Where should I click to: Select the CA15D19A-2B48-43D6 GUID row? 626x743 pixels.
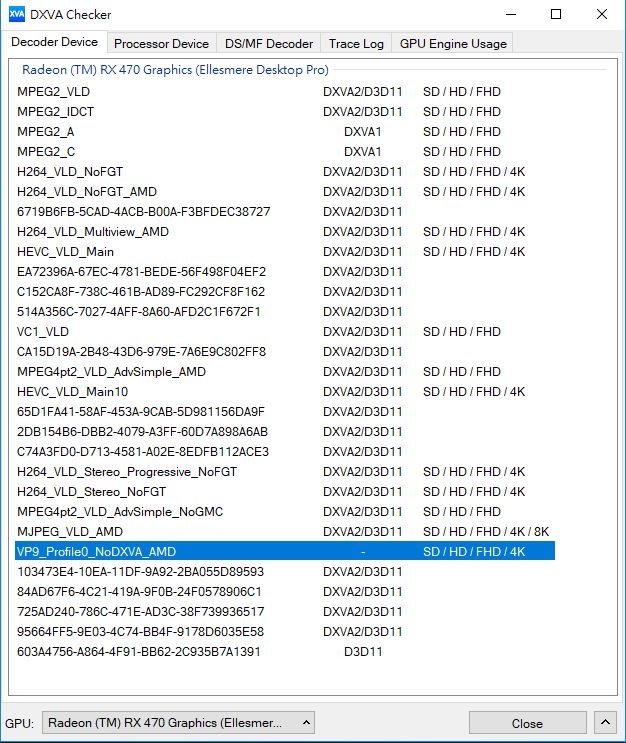[285, 352]
